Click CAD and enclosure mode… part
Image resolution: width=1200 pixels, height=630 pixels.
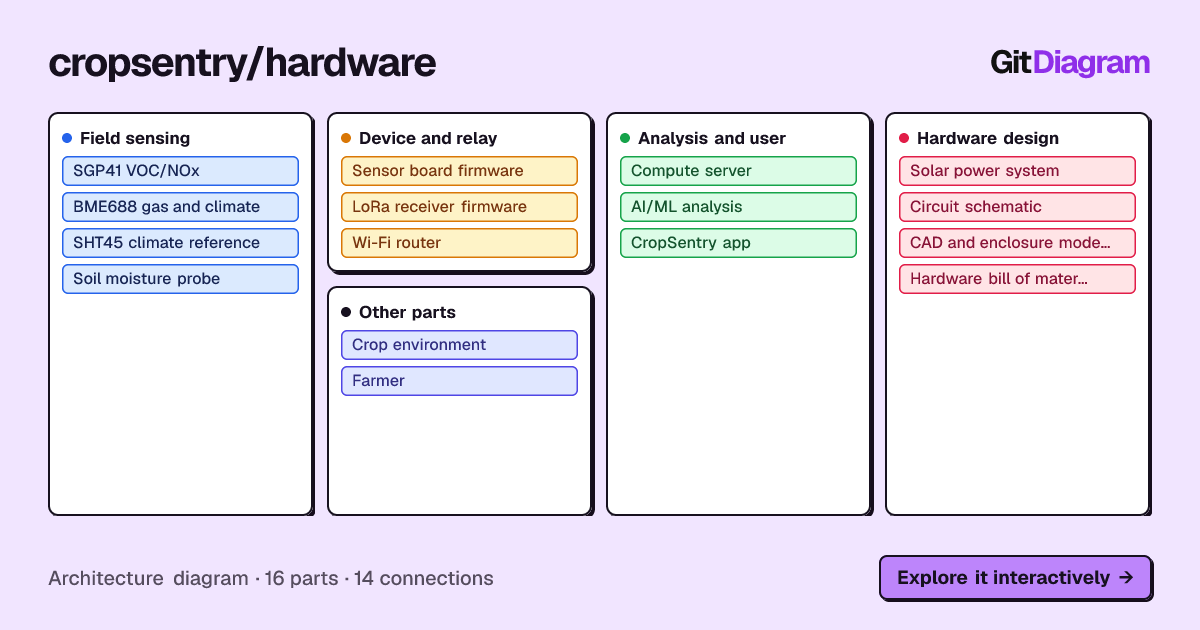tap(1017, 243)
